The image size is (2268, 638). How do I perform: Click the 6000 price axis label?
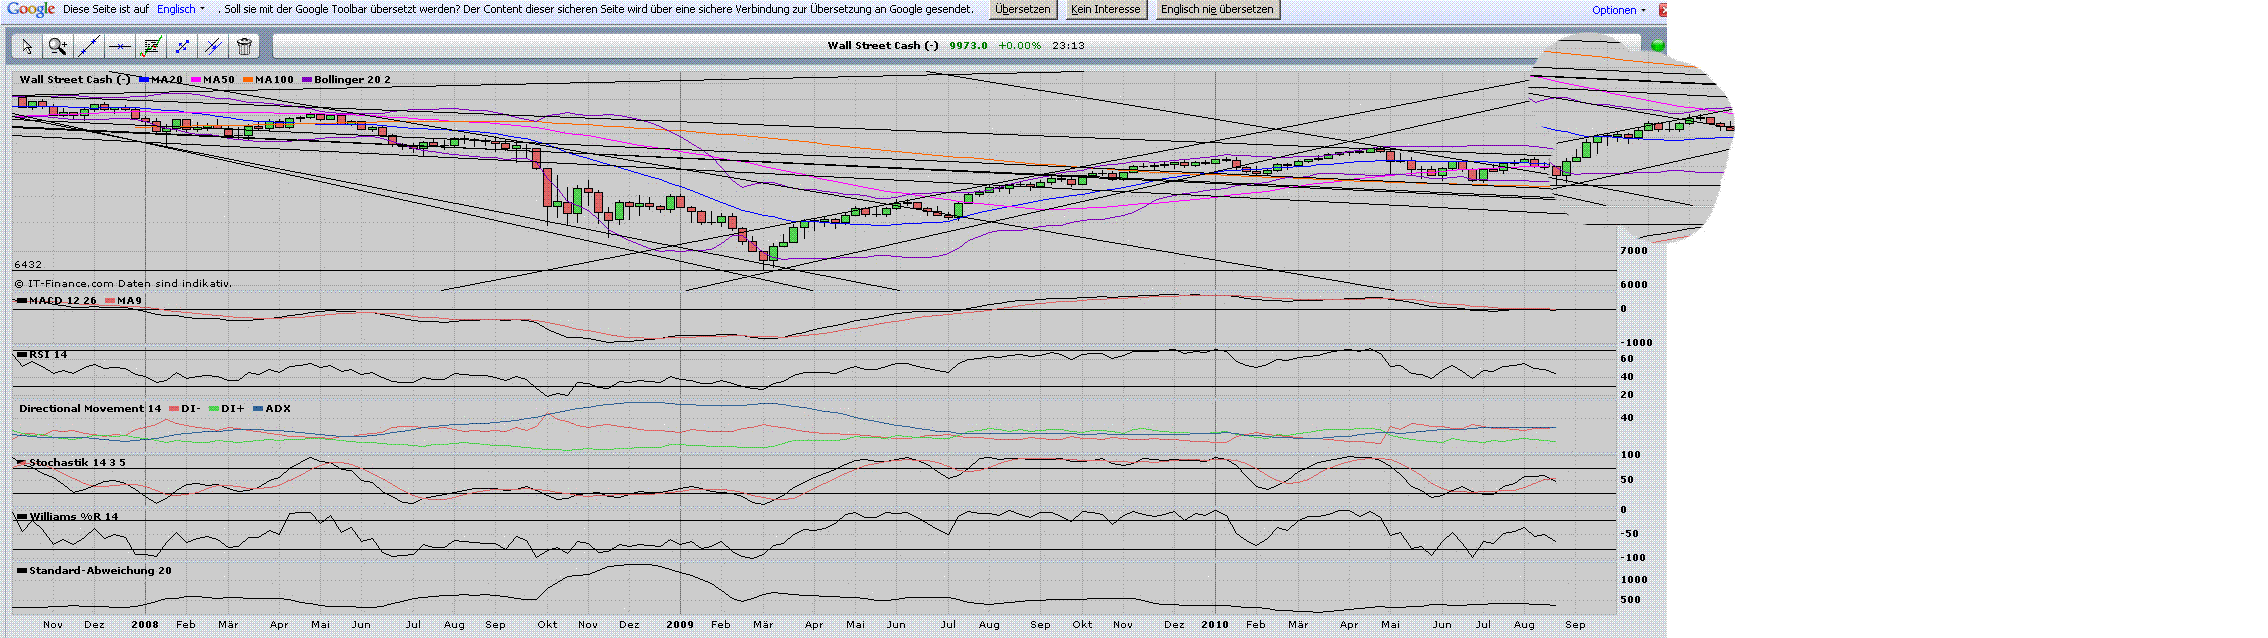1634,285
